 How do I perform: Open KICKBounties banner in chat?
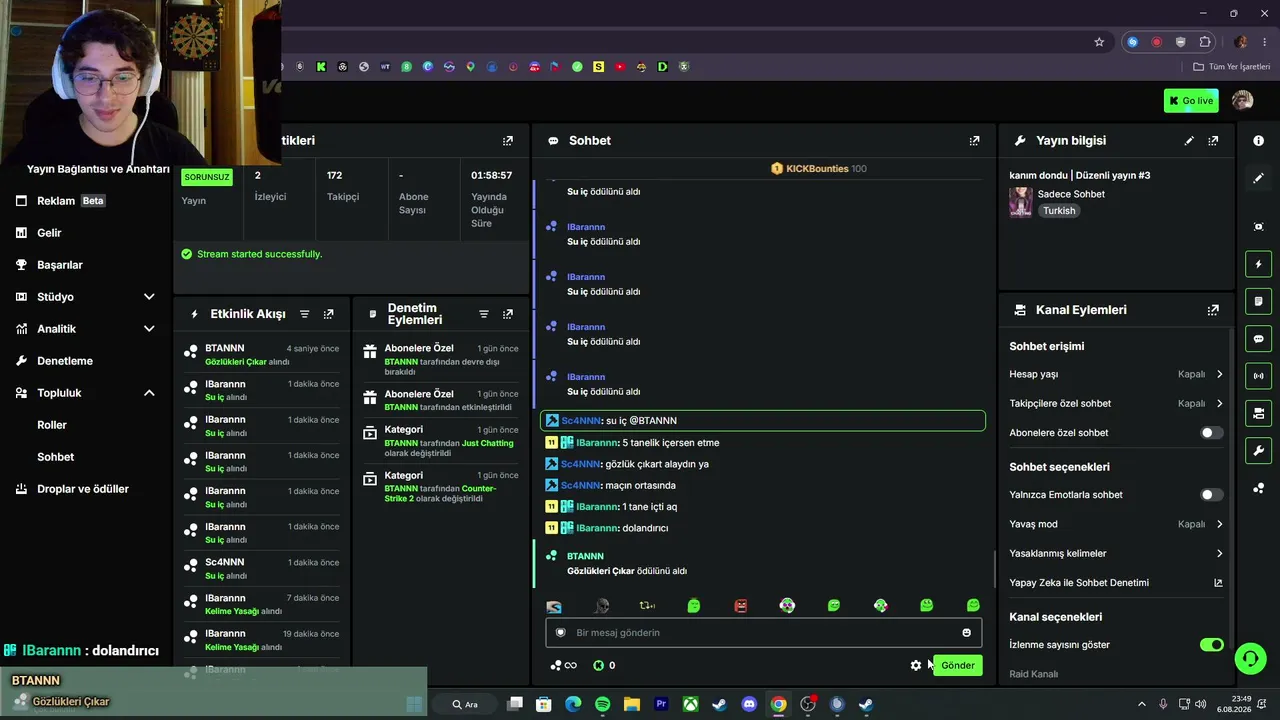[x=818, y=169]
